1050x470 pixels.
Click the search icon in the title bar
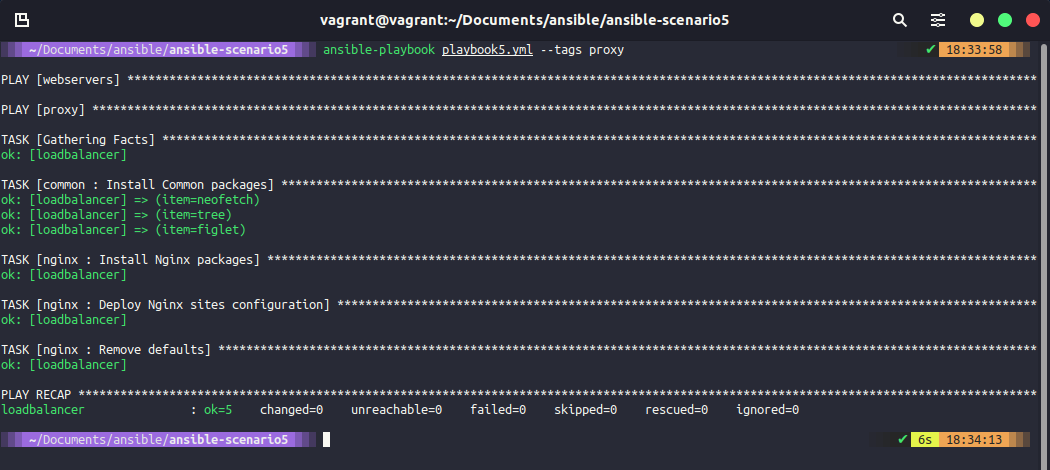click(900, 20)
